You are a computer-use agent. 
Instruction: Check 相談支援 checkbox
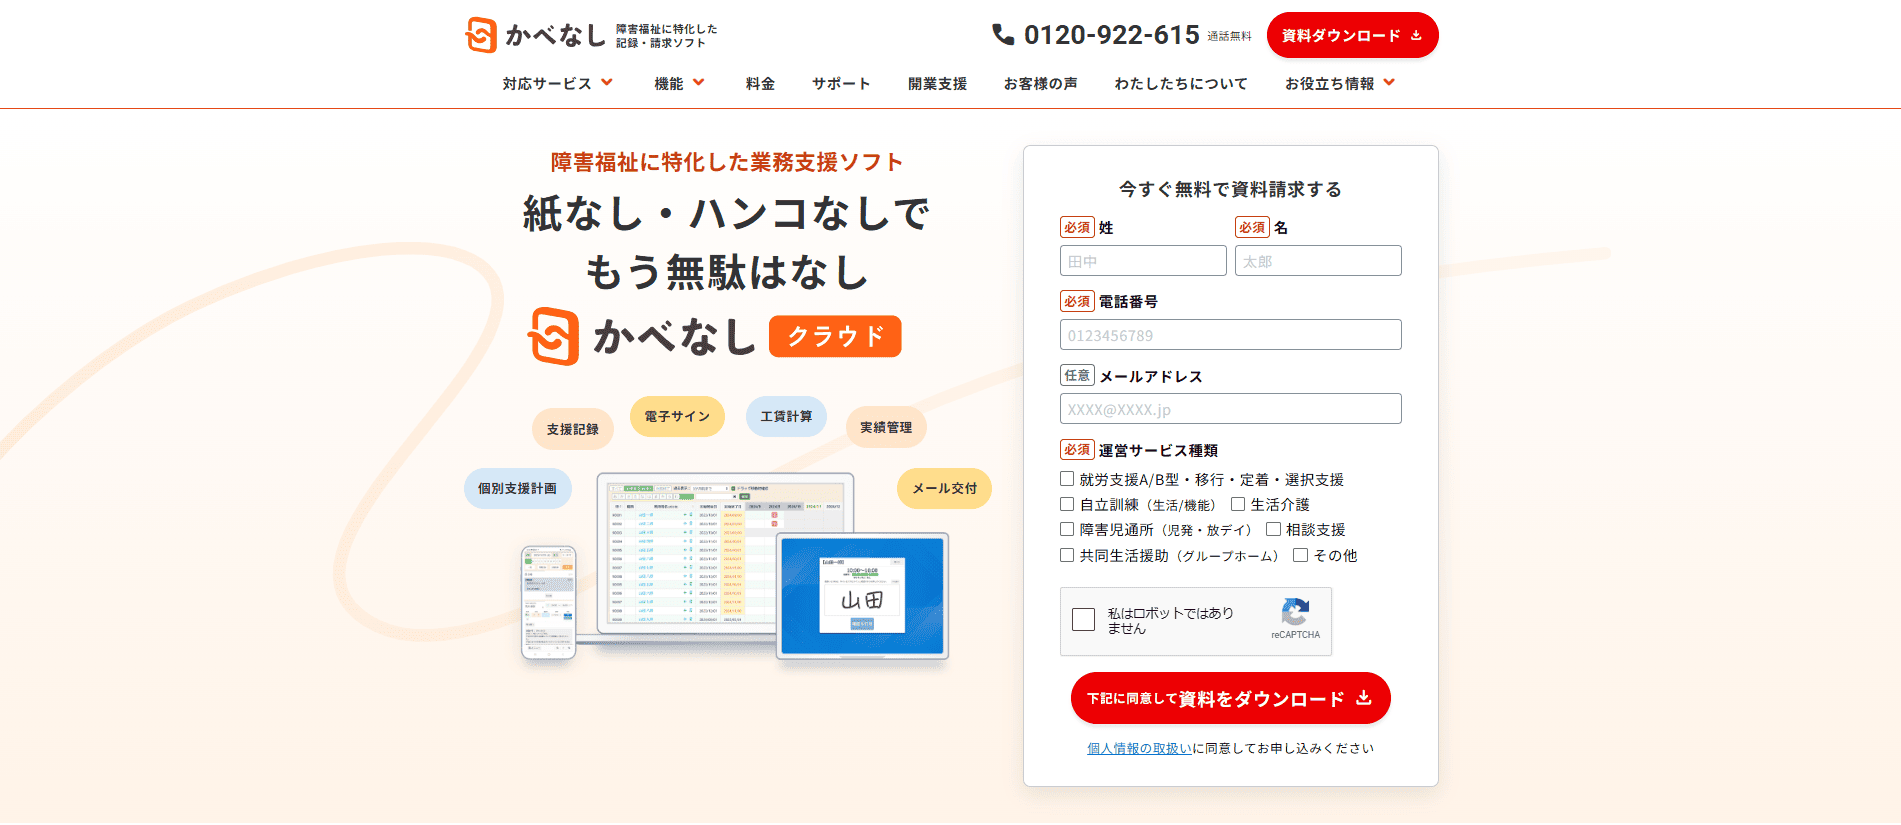click(x=1273, y=529)
